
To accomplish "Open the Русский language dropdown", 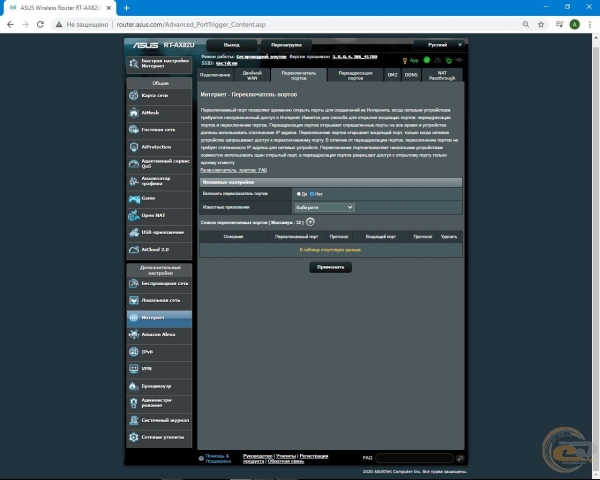I will [x=439, y=45].
